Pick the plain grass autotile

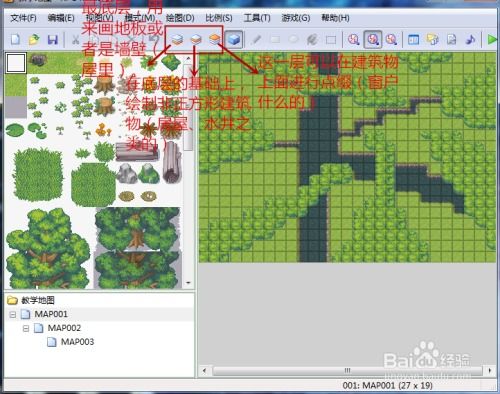click(x=16, y=85)
